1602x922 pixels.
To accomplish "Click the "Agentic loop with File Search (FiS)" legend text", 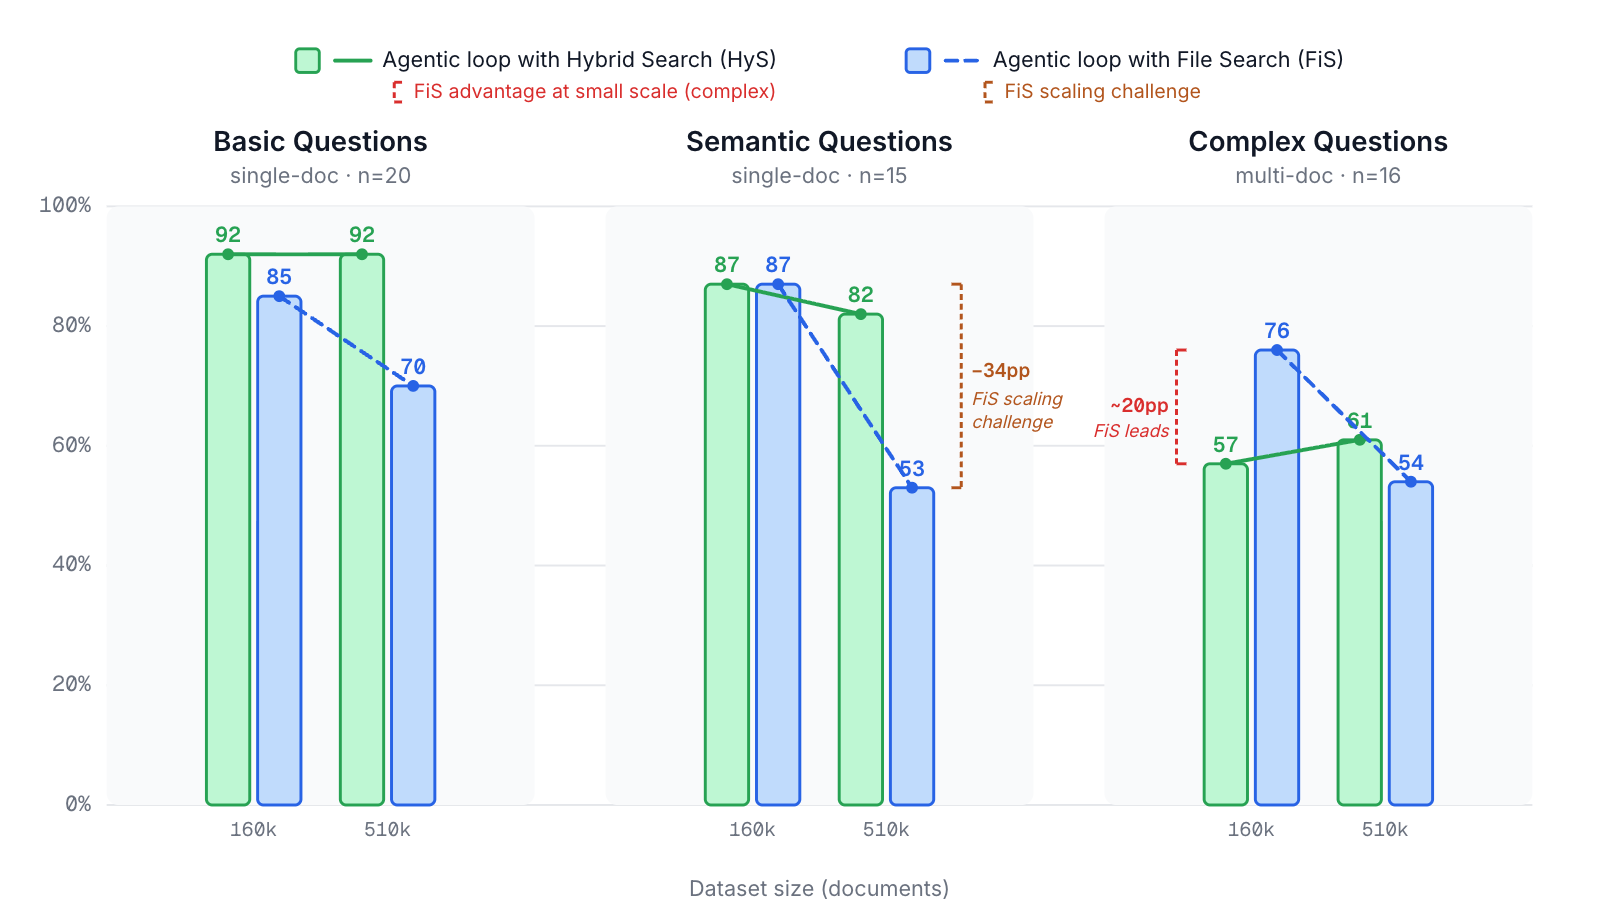I will click(1167, 60).
